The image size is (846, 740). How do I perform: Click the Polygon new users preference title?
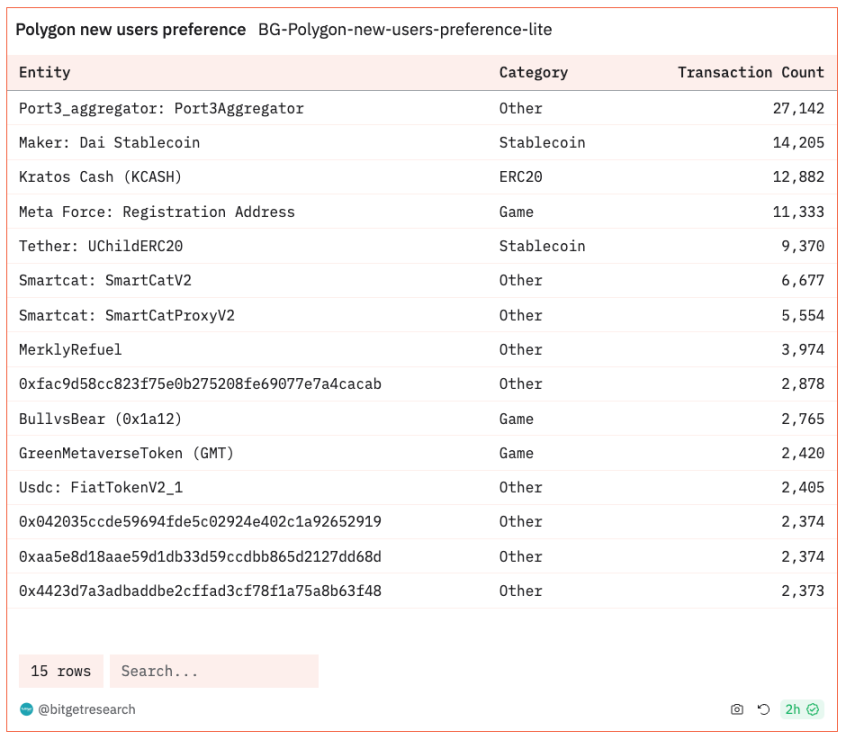130,30
